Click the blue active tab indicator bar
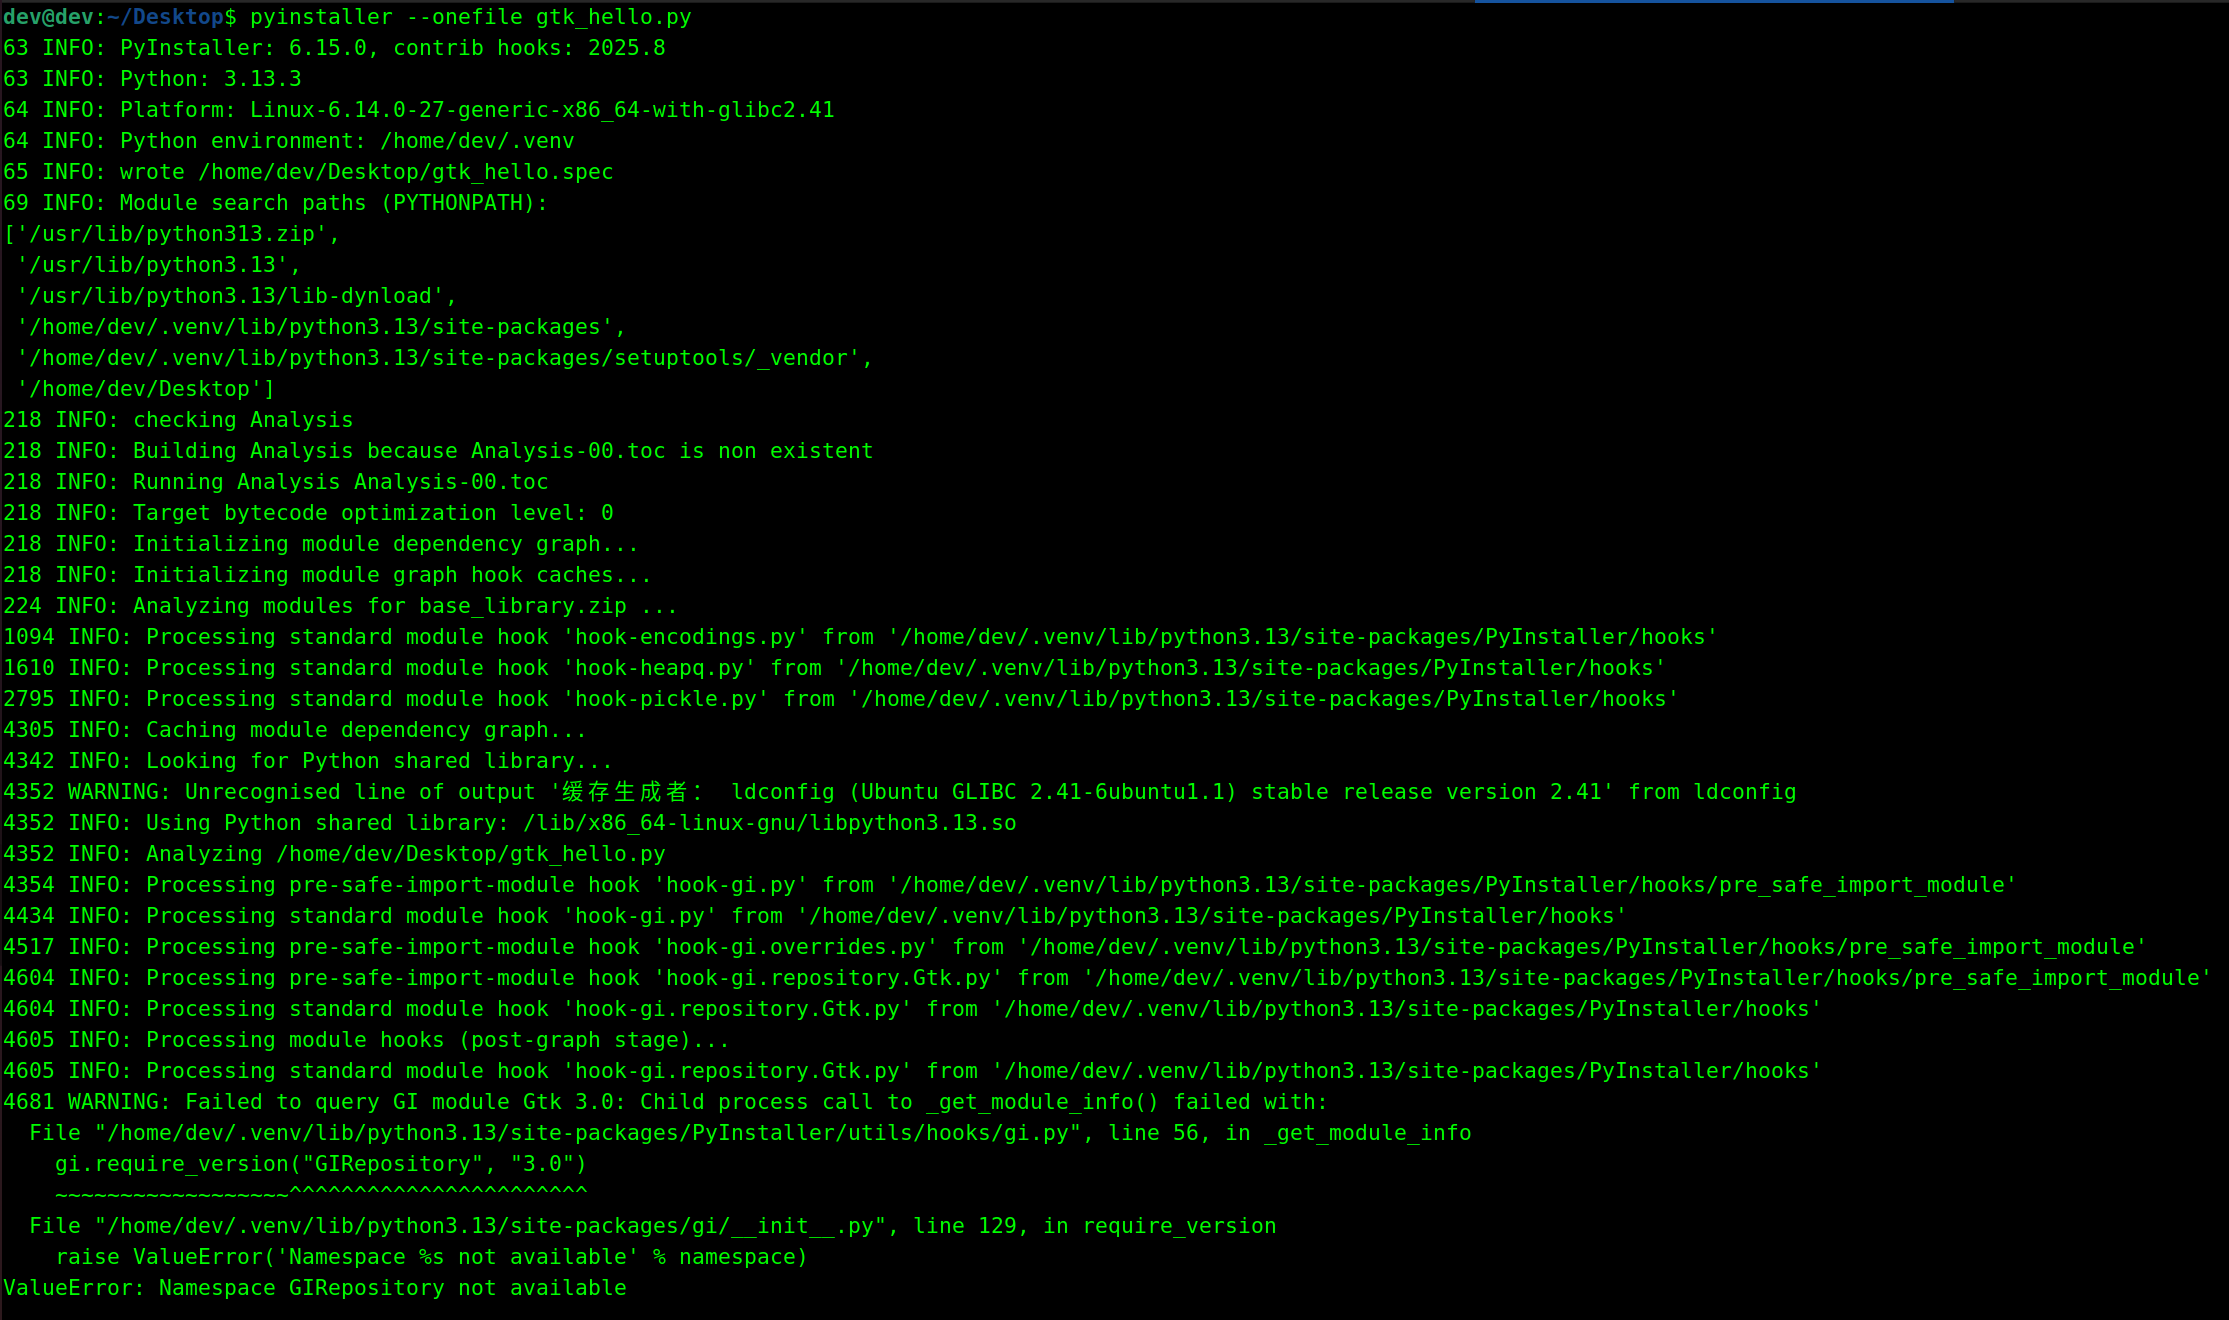Screen dimensions: 2229x1320 pyautogui.click(x=1713, y=2)
